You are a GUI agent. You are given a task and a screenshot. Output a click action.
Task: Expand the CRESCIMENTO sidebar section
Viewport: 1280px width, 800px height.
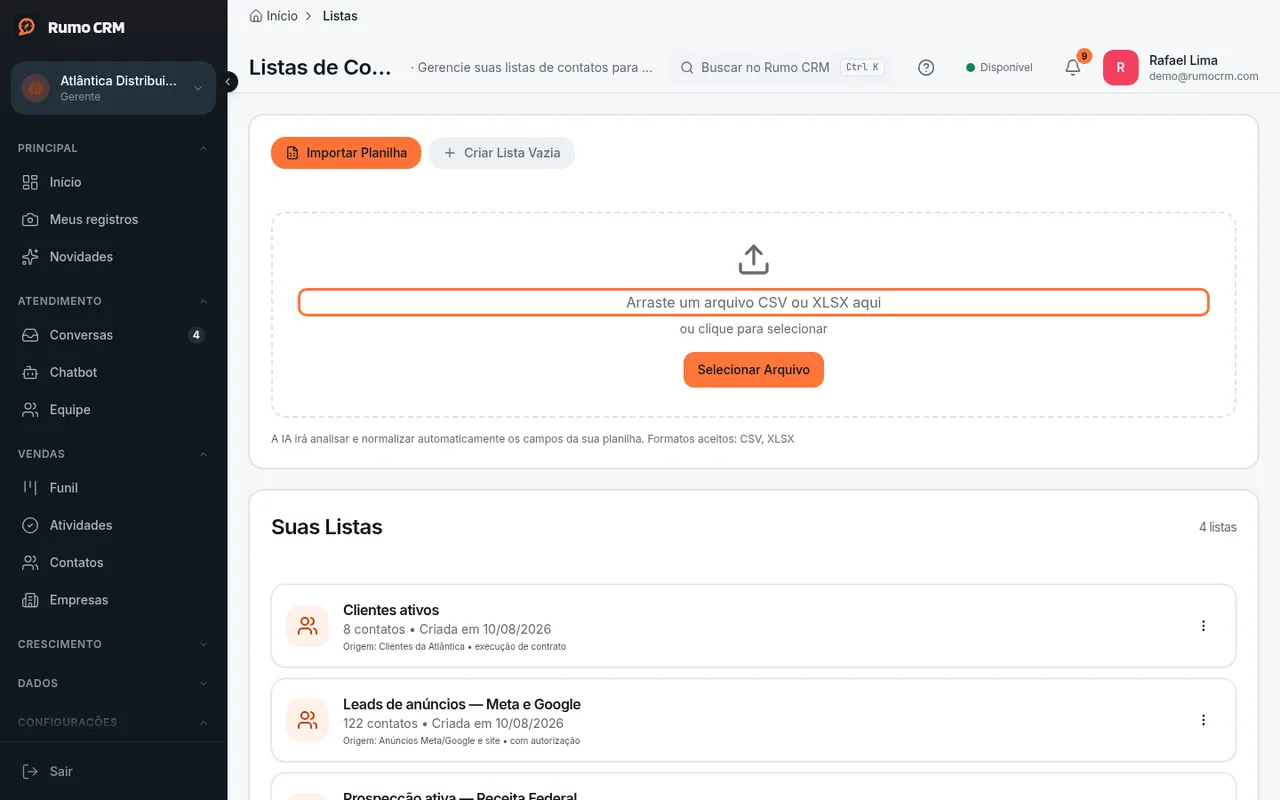(113, 644)
